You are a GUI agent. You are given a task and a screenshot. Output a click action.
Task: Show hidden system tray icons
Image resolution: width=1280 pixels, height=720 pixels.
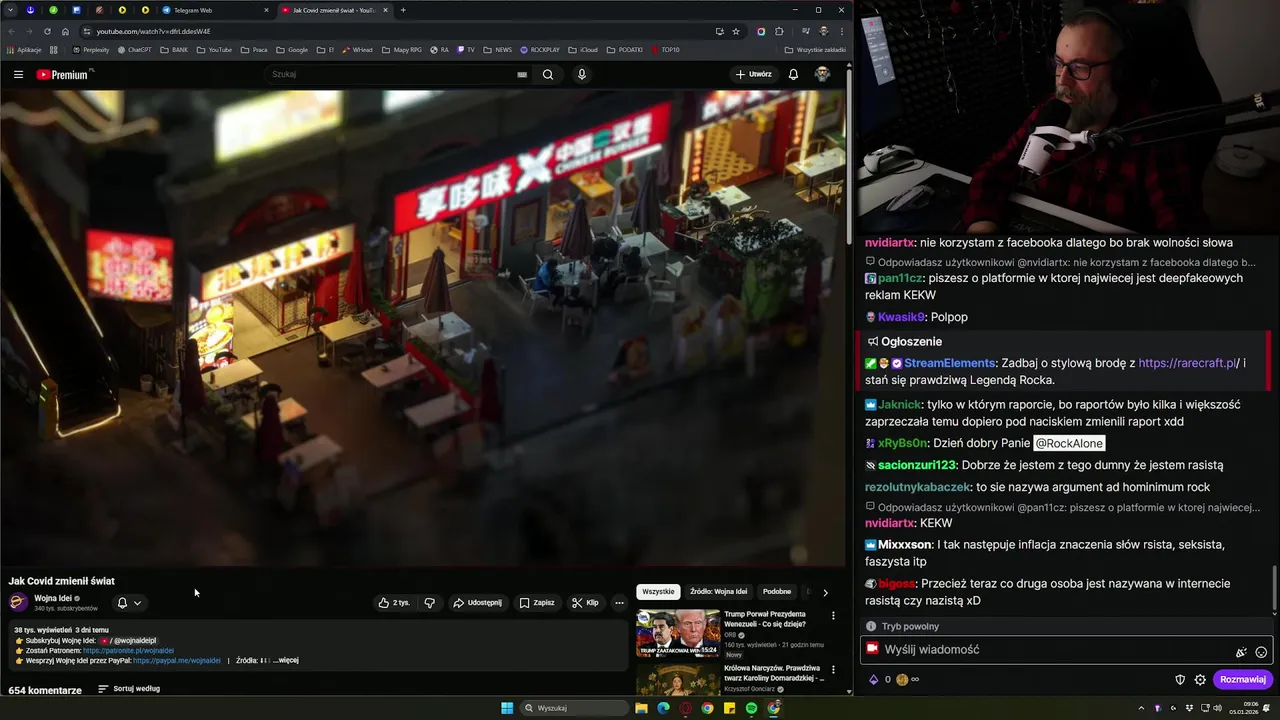click(1141, 708)
